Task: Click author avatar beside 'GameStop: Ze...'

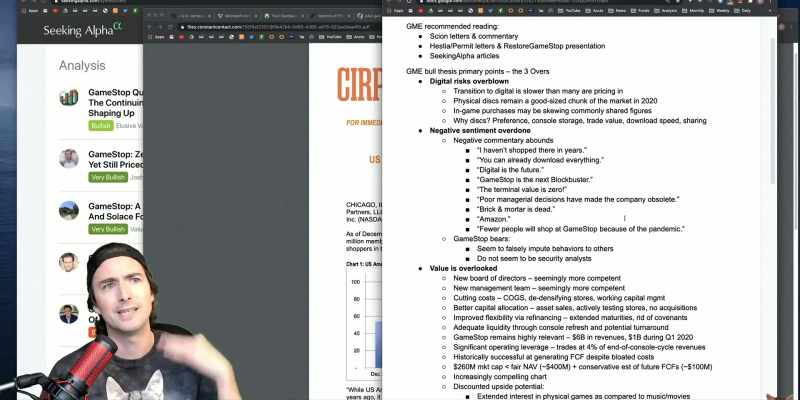Action: 68,158
